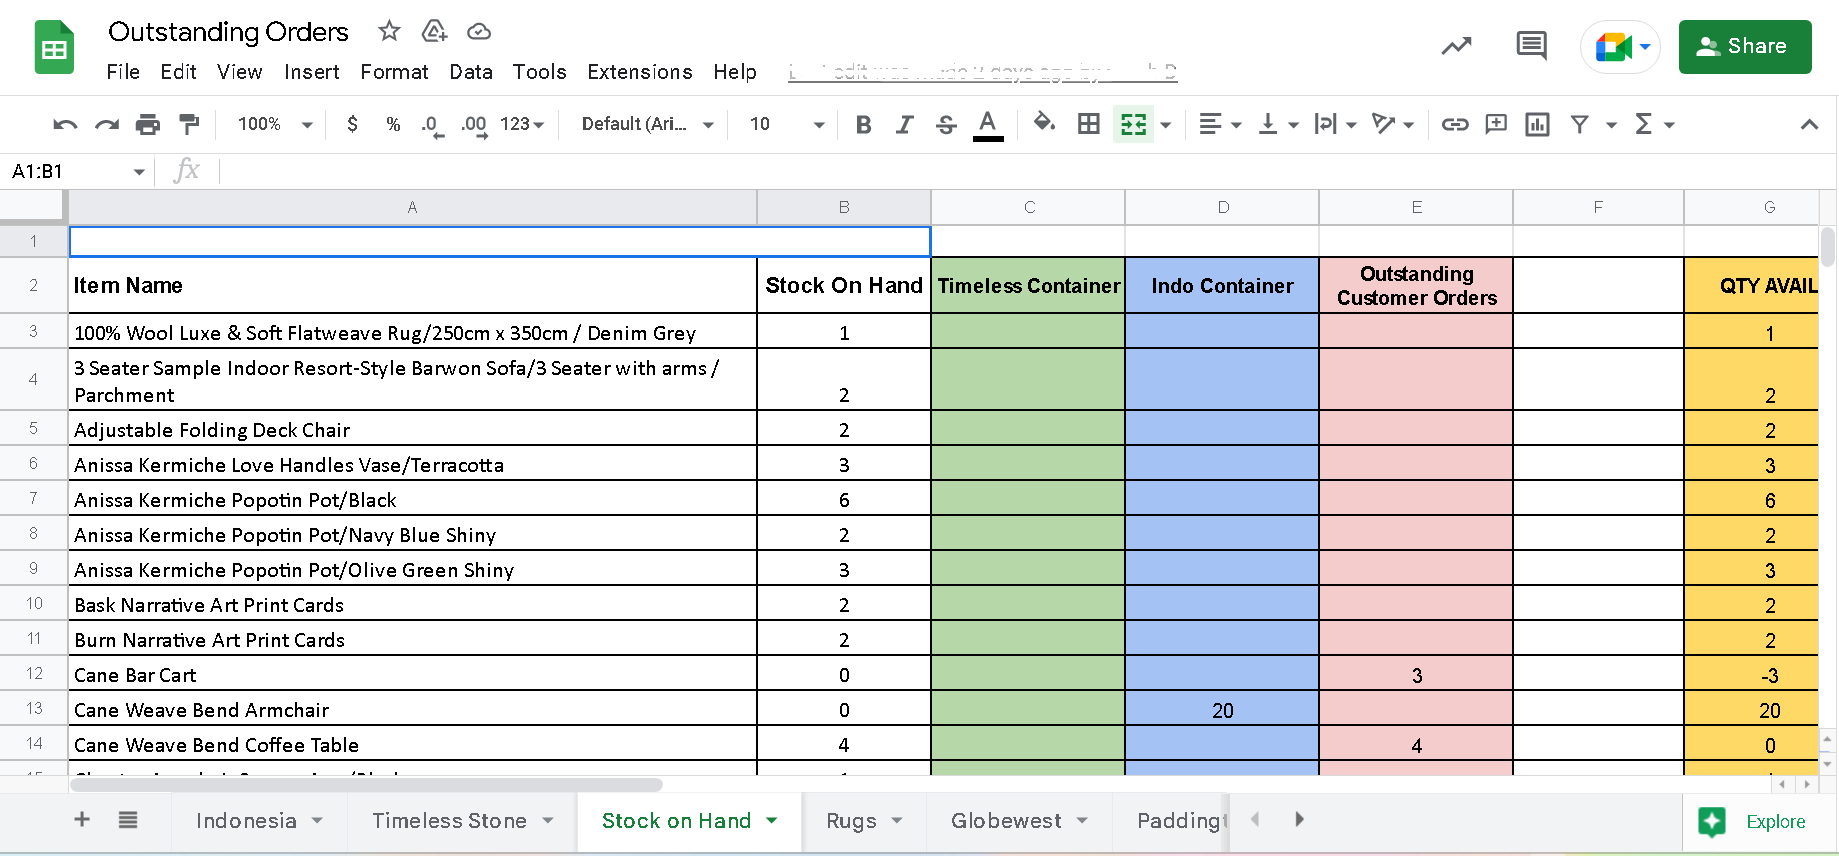This screenshot has width=1839, height=856.
Task: Click the insert link icon
Action: (x=1454, y=124)
